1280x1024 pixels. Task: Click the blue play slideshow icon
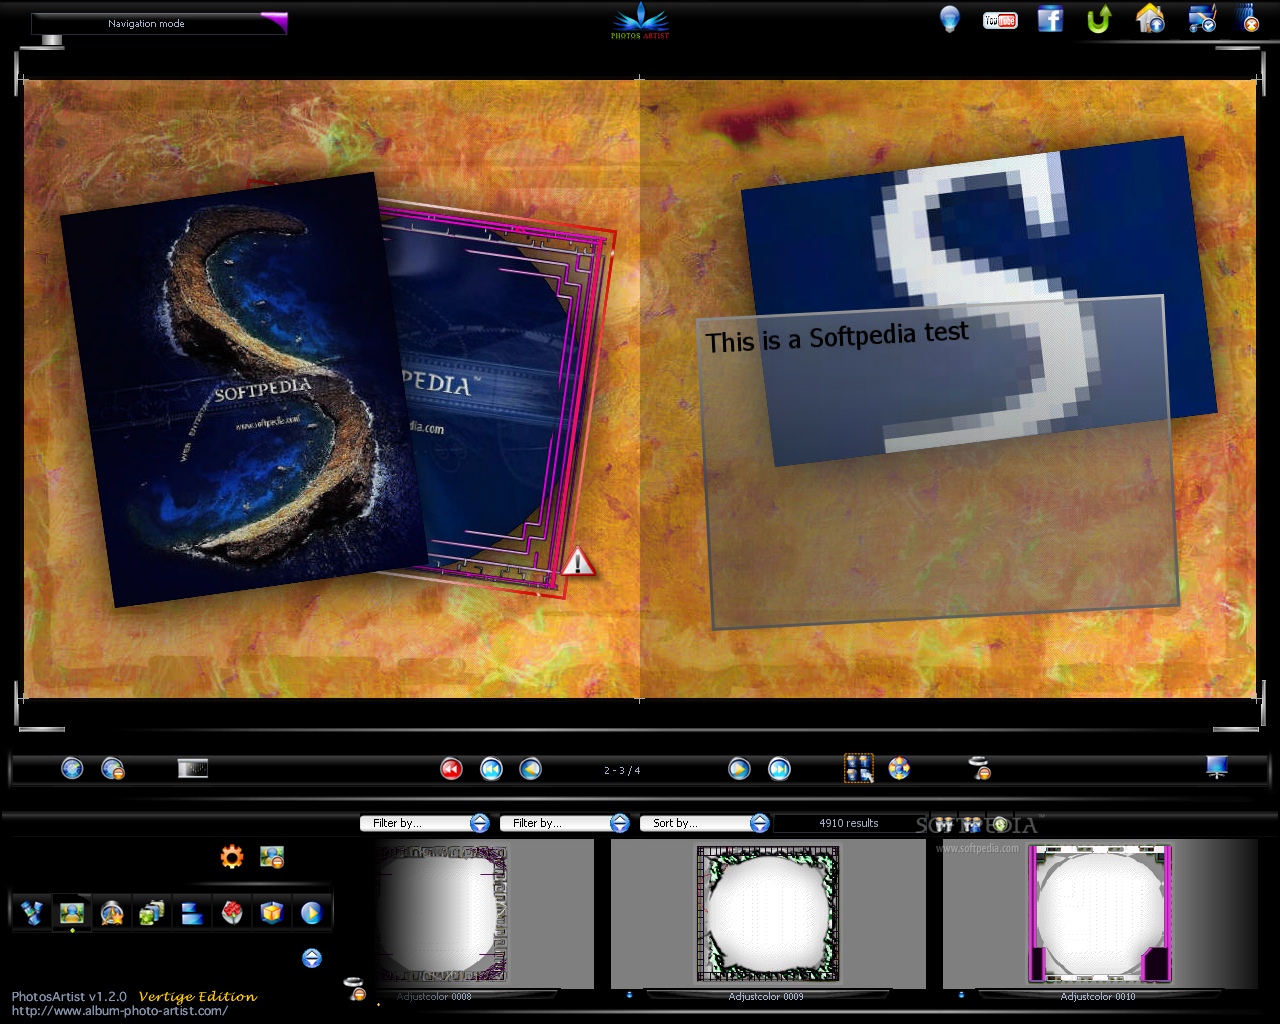311,912
